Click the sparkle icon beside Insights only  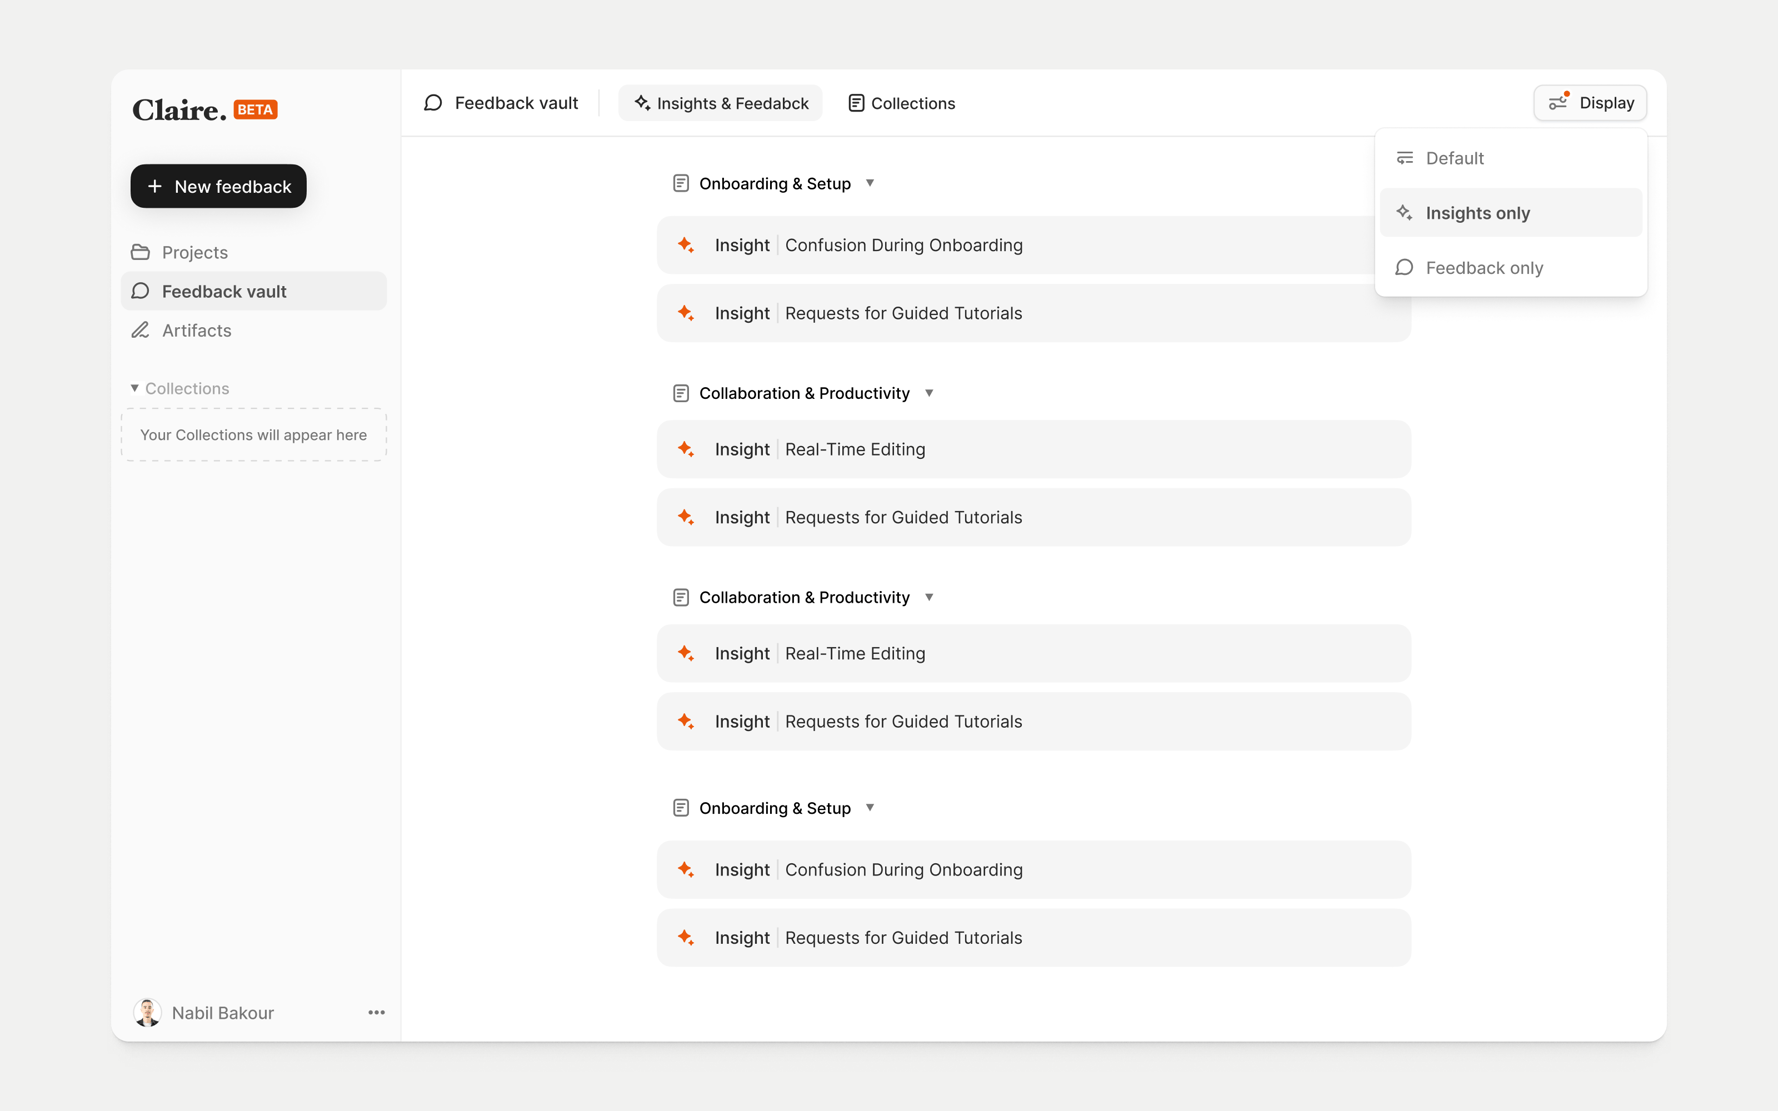1405,213
